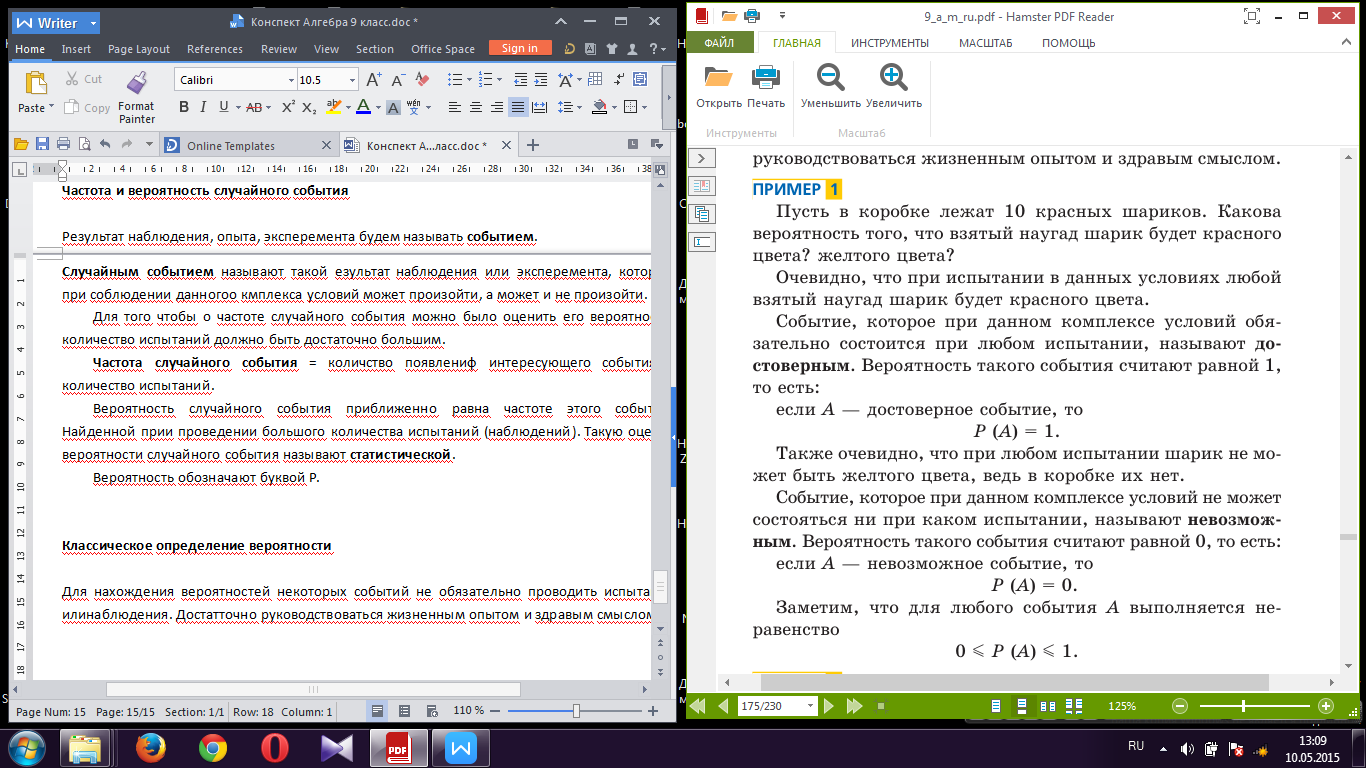1366x768 pixels.
Task: Open Google Chrome from the taskbar
Action: click(x=212, y=748)
